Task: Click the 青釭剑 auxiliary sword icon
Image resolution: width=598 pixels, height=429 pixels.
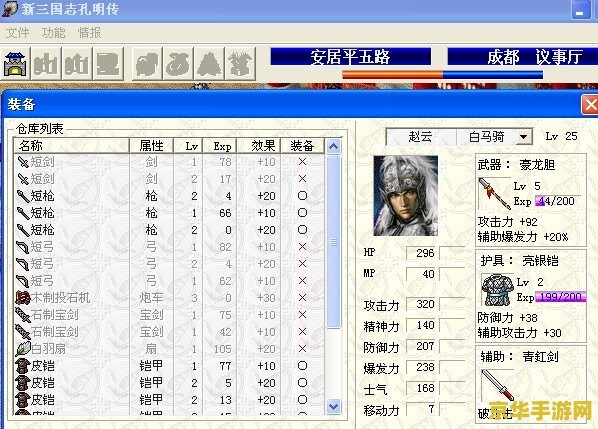Action: pyautogui.click(x=498, y=385)
